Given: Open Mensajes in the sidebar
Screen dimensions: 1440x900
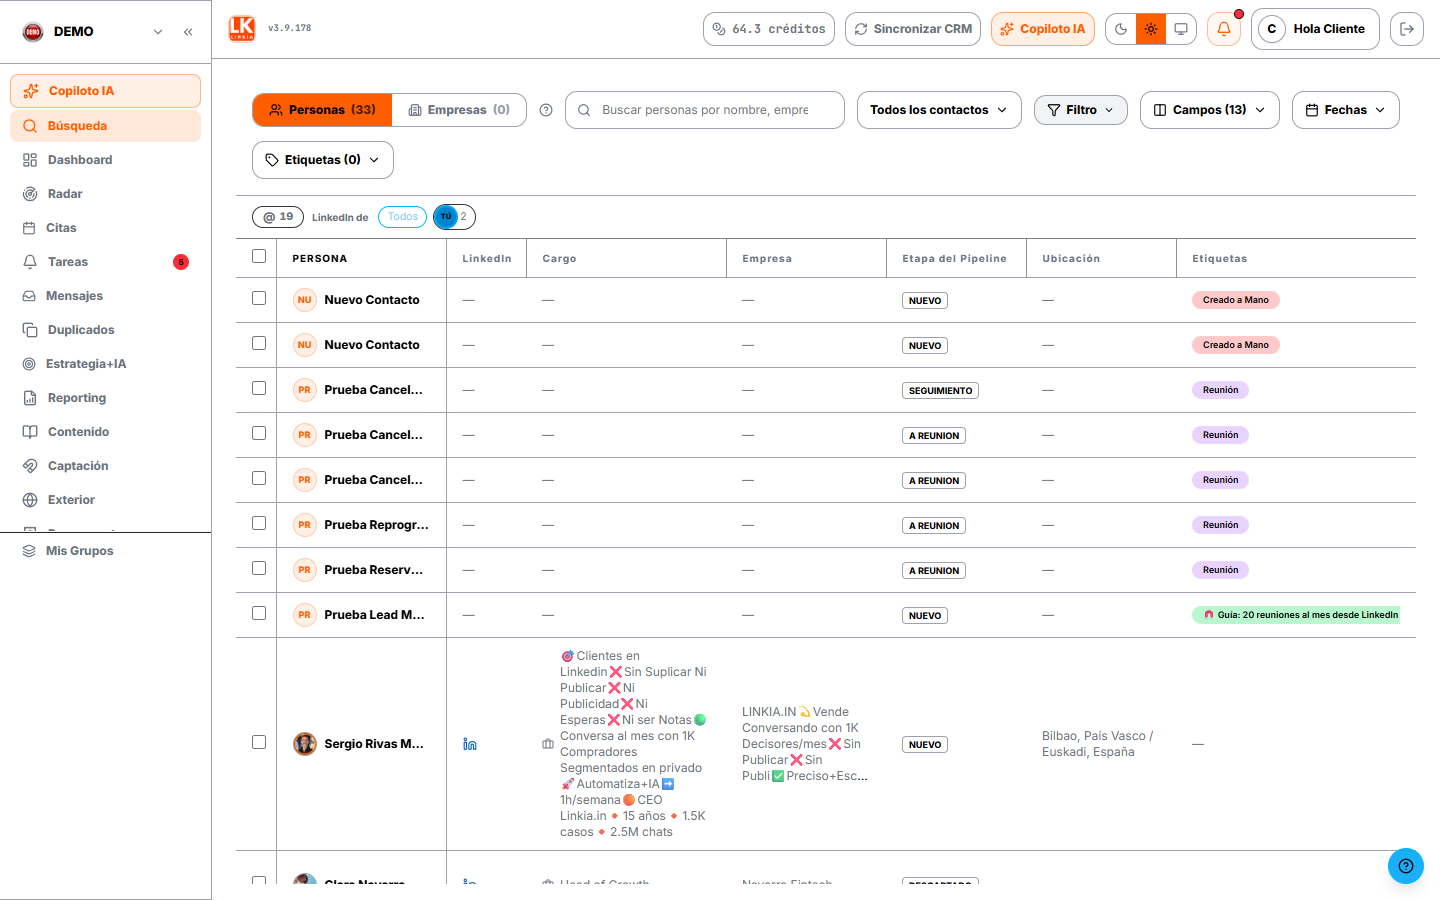Looking at the screenshot, I should pyautogui.click(x=105, y=296).
